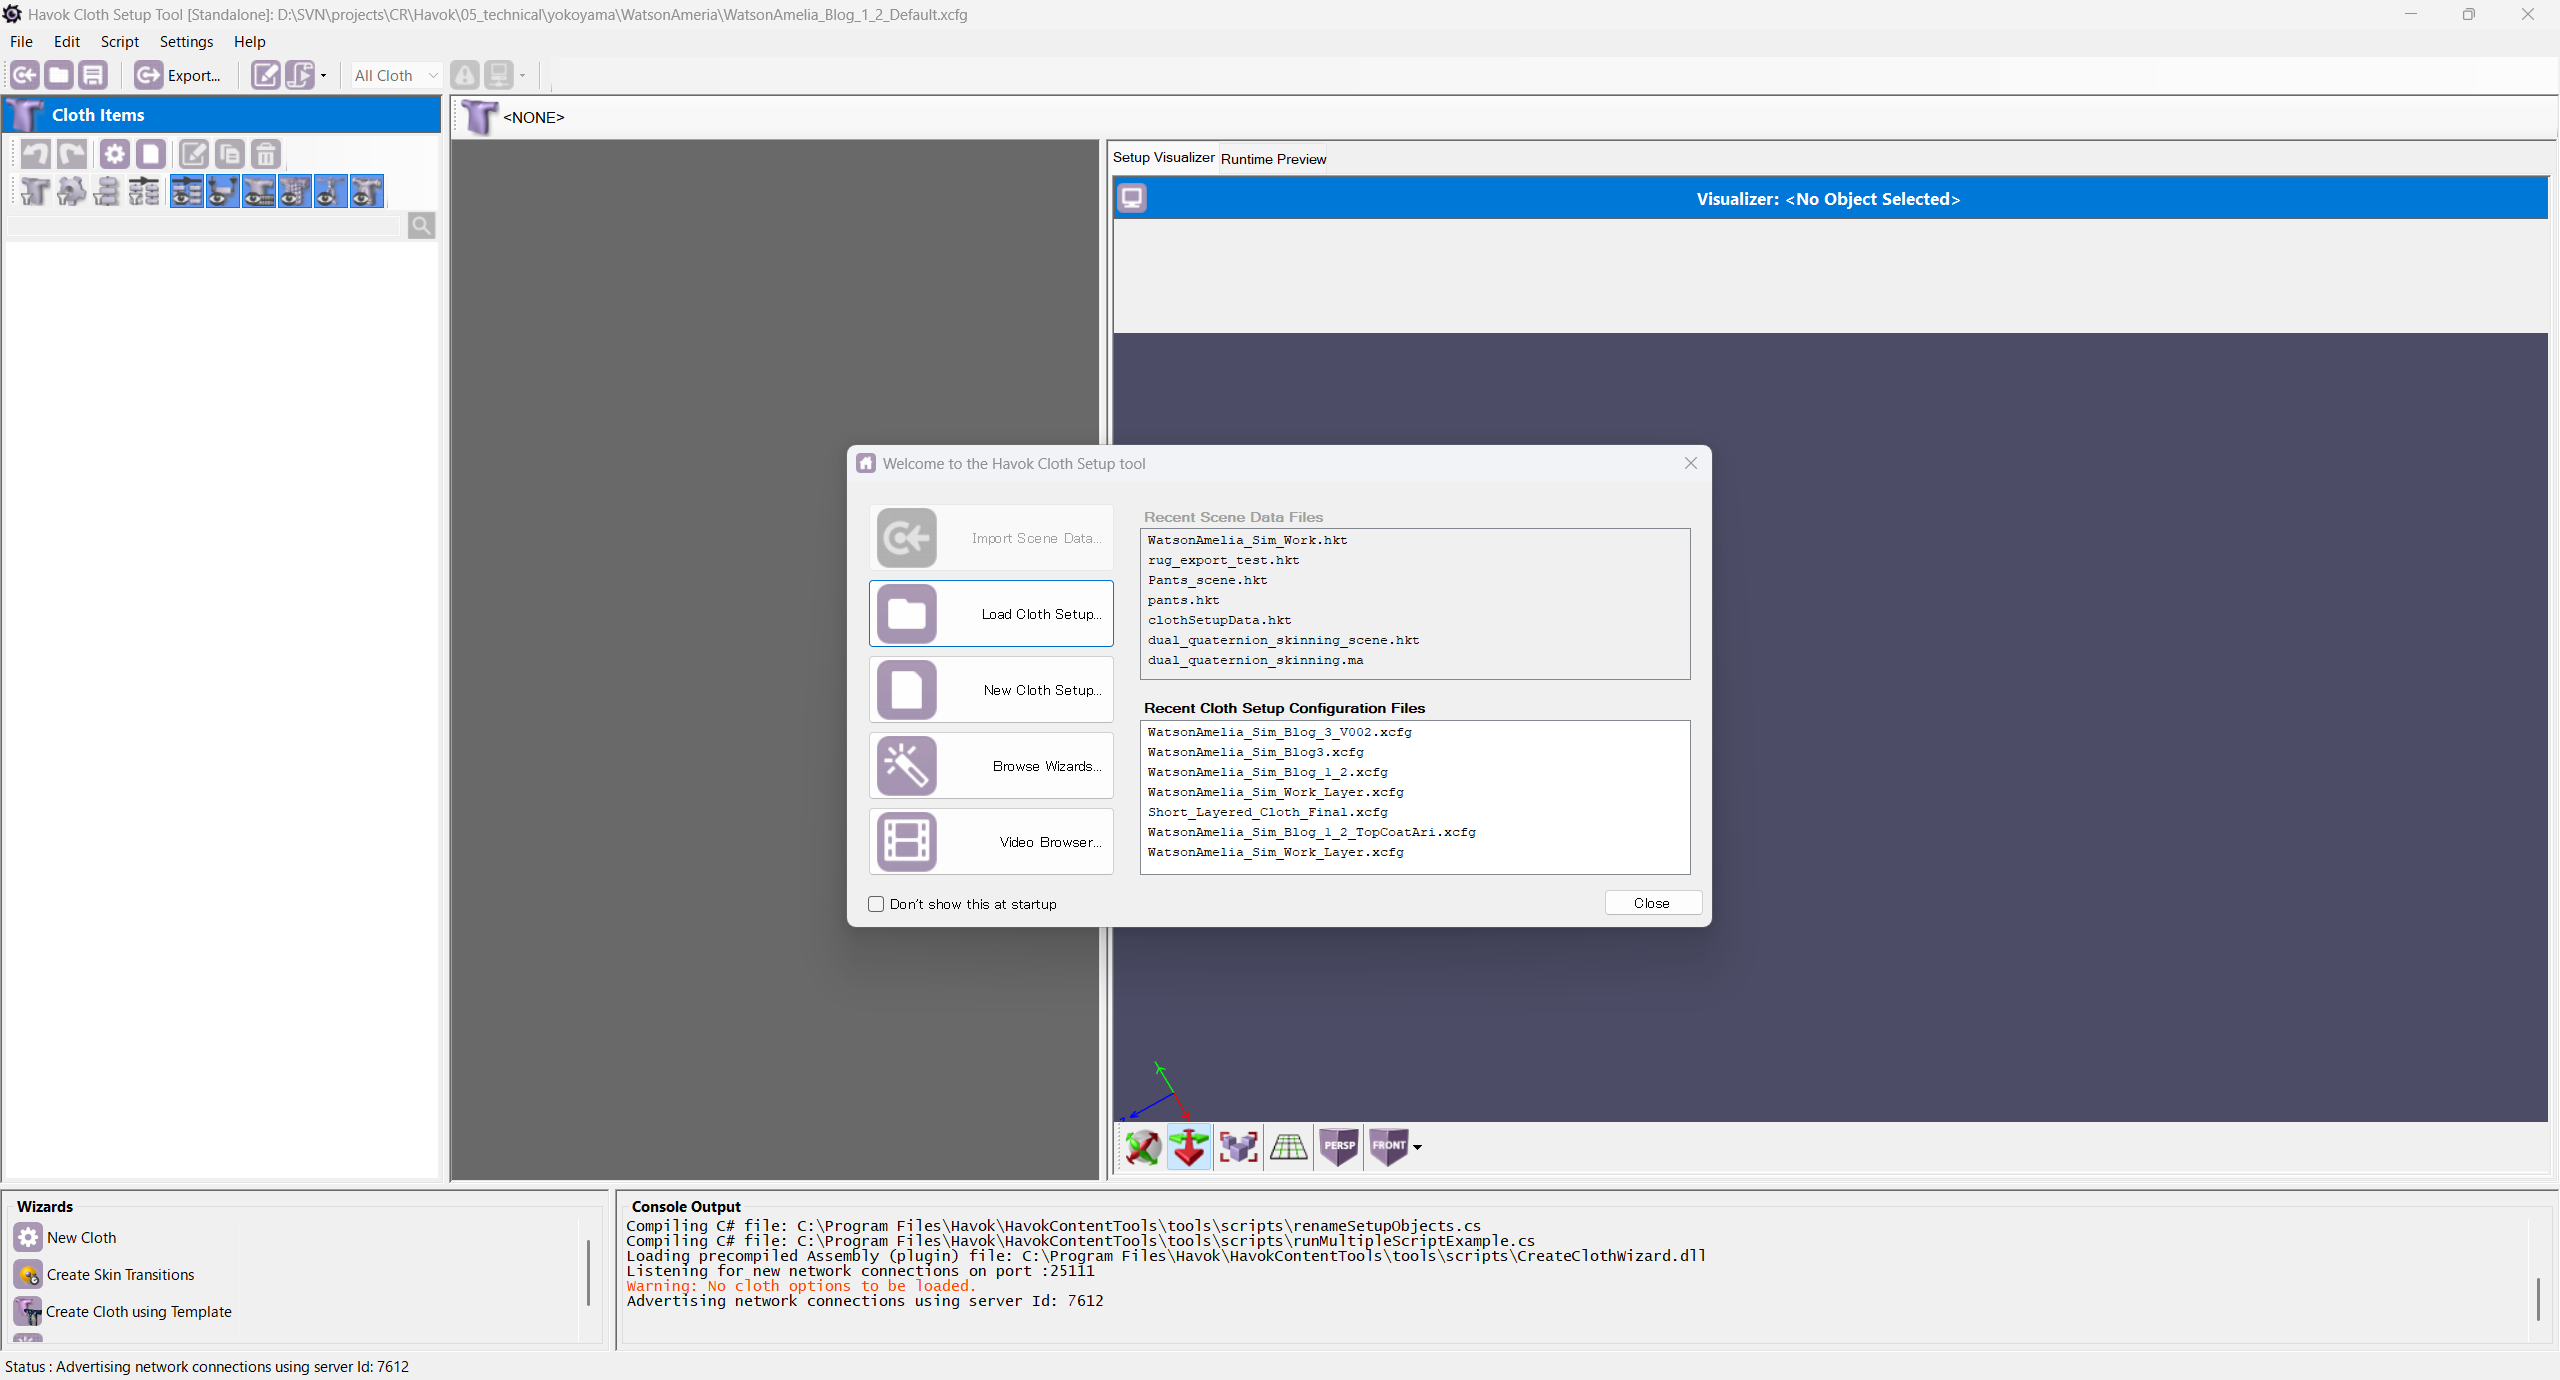Click the Export toolbar button
Image resolution: width=2560 pixels, height=1380 pixels.
(x=178, y=75)
